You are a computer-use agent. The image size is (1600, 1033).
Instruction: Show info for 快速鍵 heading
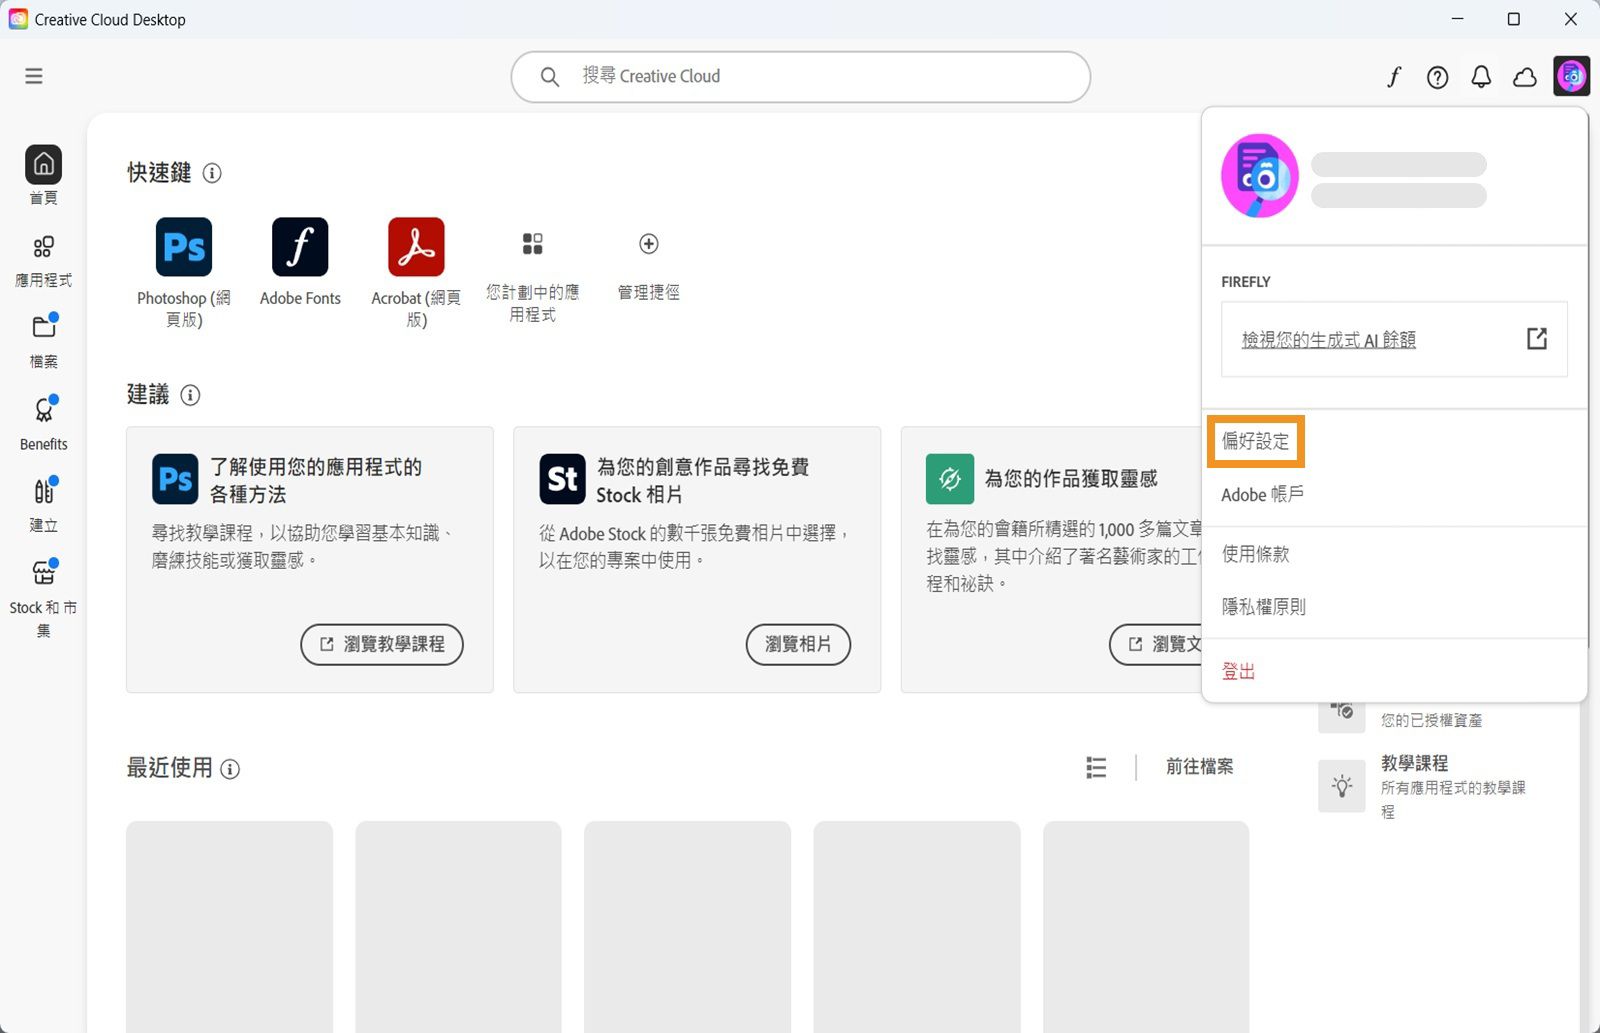[x=212, y=173]
